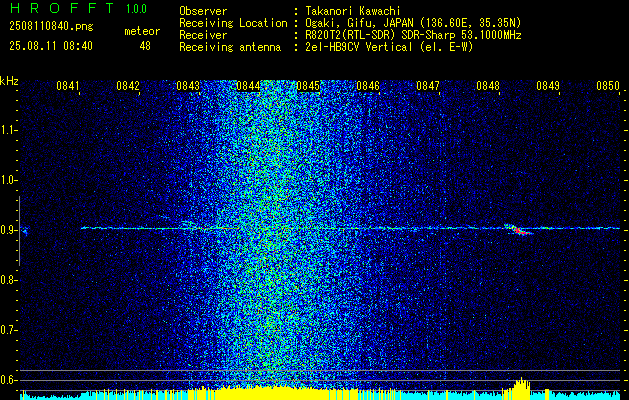
Task: Click the kHz axis unit label
Action: [9, 81]
